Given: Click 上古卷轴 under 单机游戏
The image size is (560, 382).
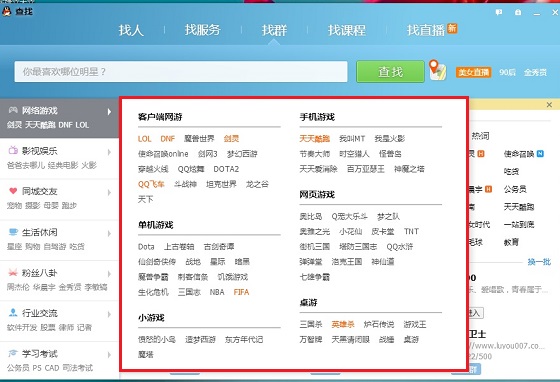Looking at the screenshot, I should click(x=179, y=246).
